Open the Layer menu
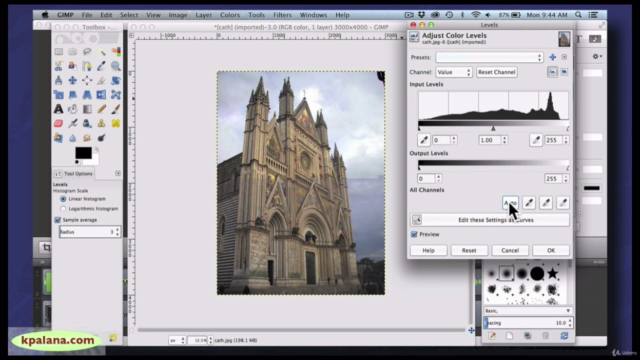The width and height of the screenshot is (640, 360). point(203,15)
